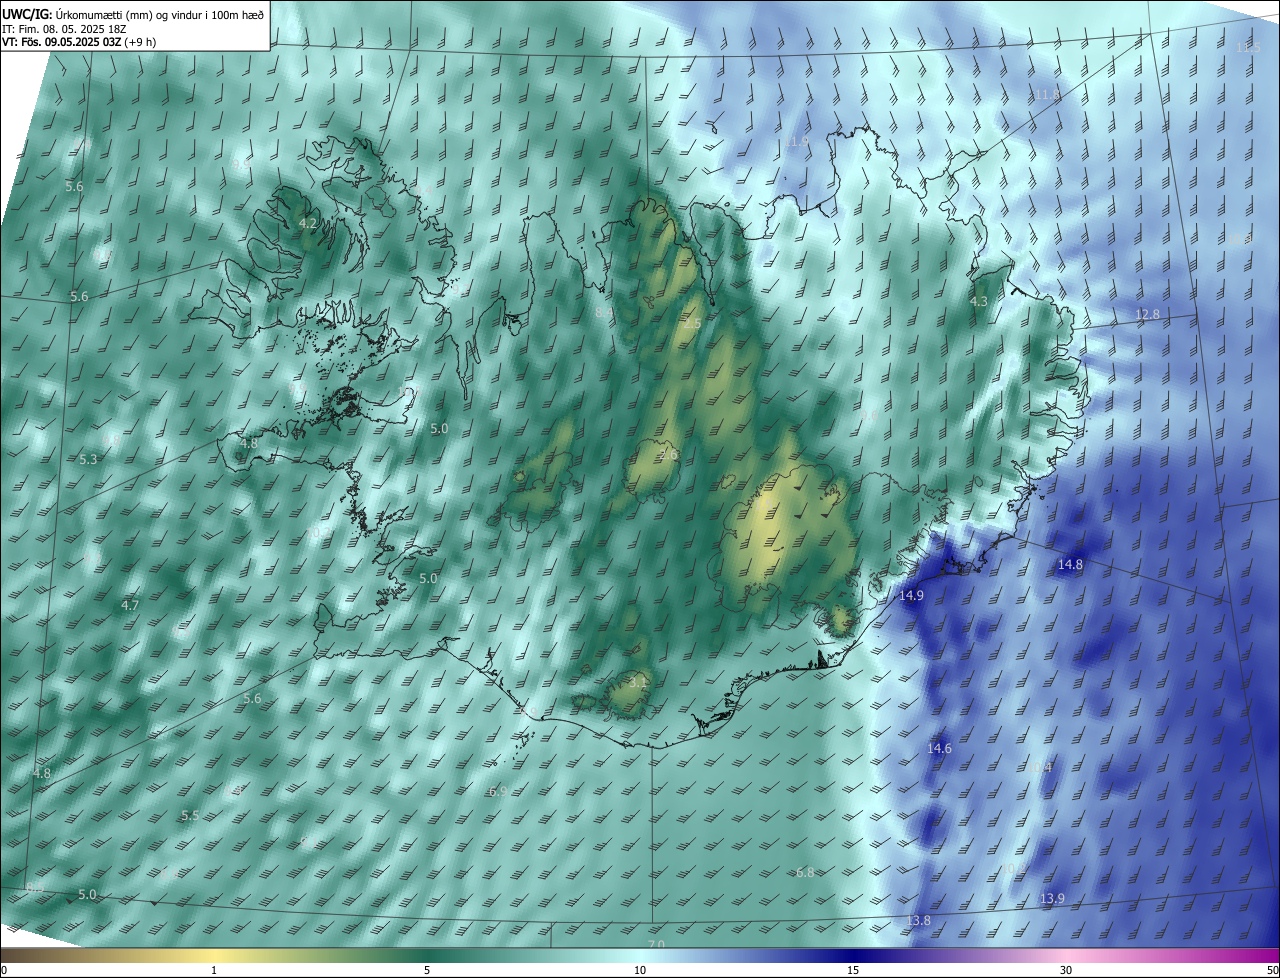This screenshot has height=978, width=1280.
Task: Select the '5' label on the color scale
Action: point(427,970)
